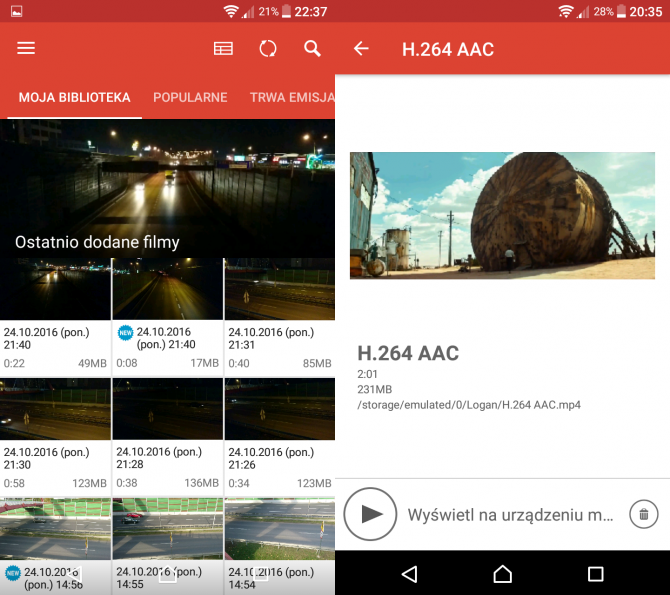Open search with magnifier icon
The image size is (670, 595).
(x=312, y=48)
